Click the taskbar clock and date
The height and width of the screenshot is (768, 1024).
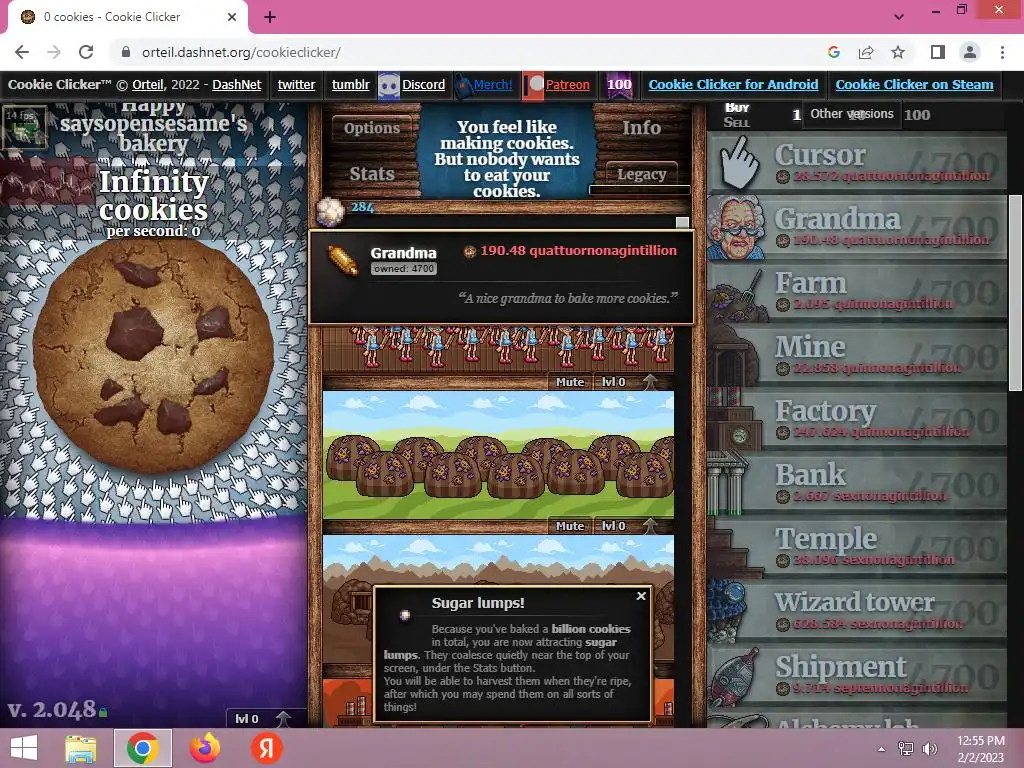click(x=980, y=749)
